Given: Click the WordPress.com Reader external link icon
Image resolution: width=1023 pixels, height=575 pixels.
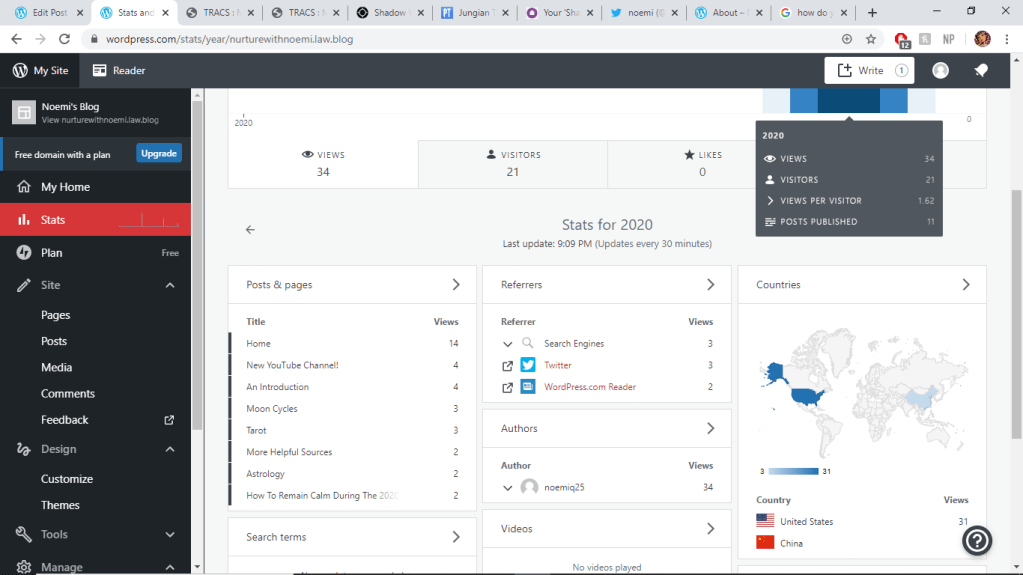Looking at the screenshot, I should click(507, 387).
